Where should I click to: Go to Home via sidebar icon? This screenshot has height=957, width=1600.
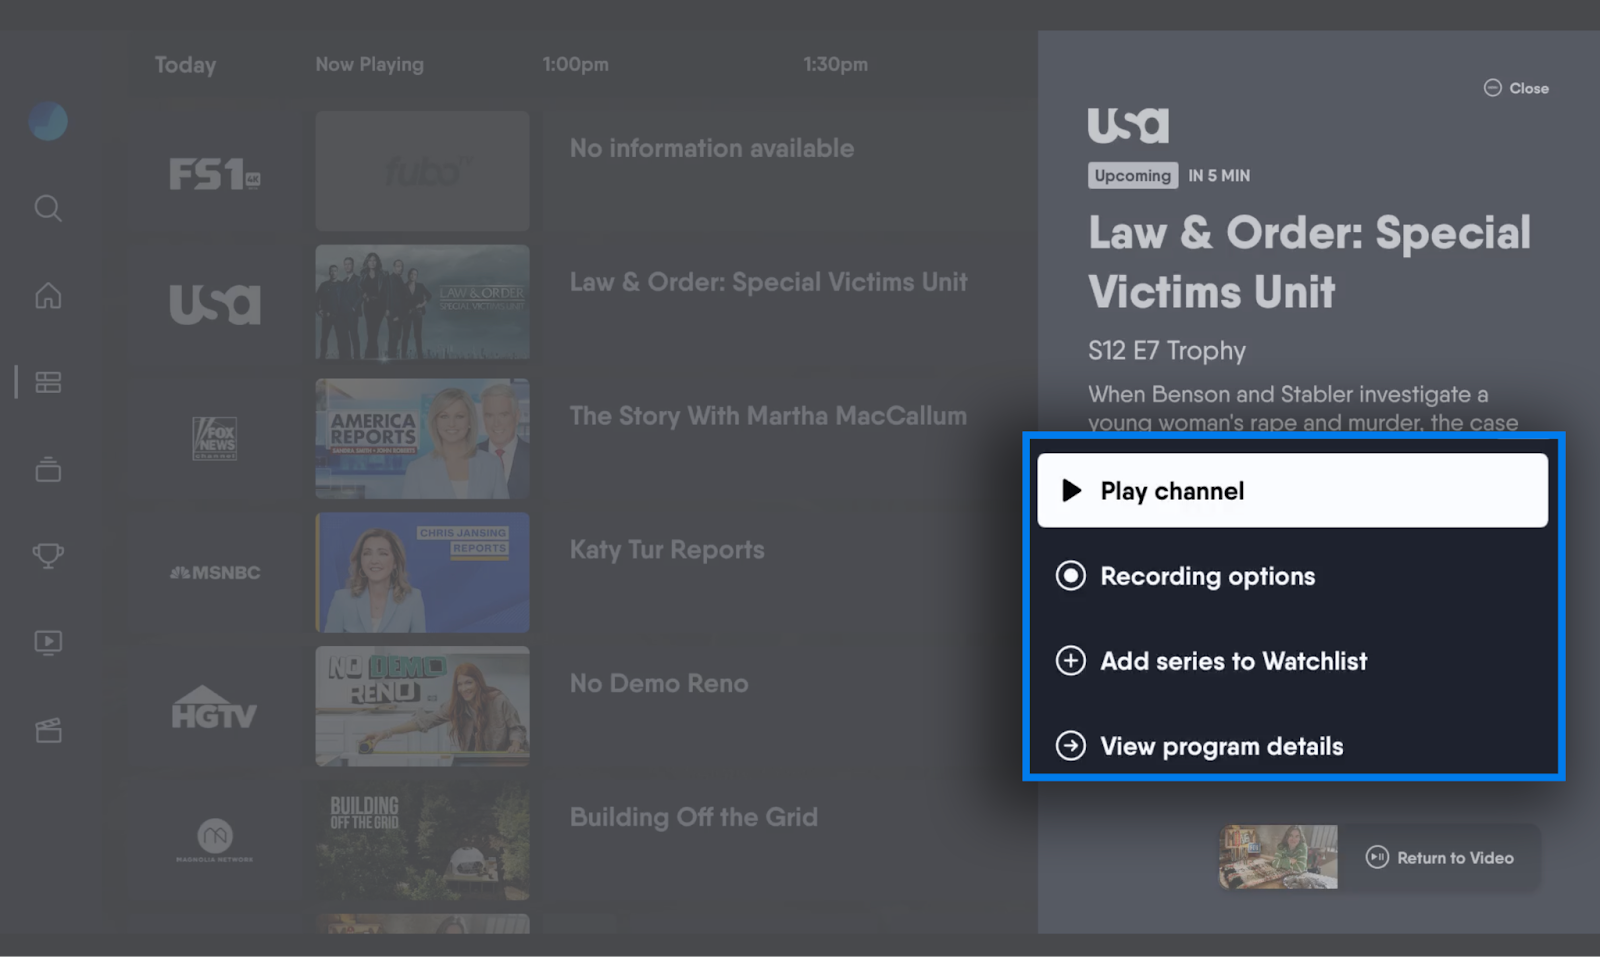point(48,296)
